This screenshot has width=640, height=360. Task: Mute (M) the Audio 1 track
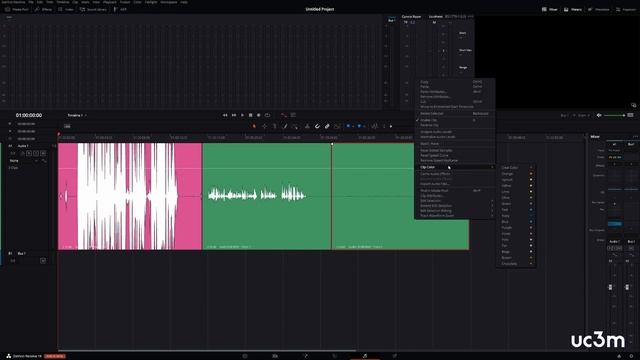tap(43, 153)
